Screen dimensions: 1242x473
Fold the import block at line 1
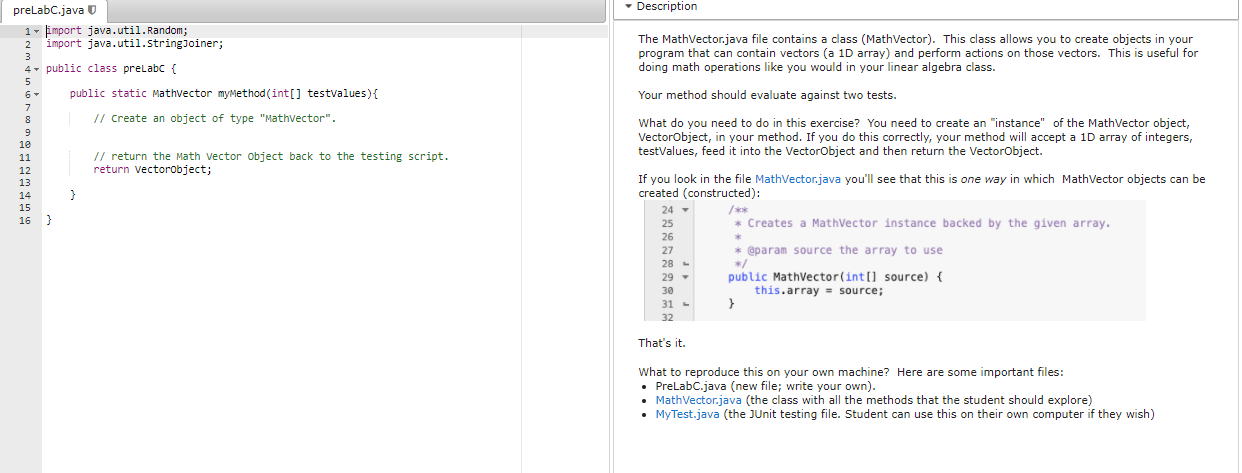(x=38, y=31)
